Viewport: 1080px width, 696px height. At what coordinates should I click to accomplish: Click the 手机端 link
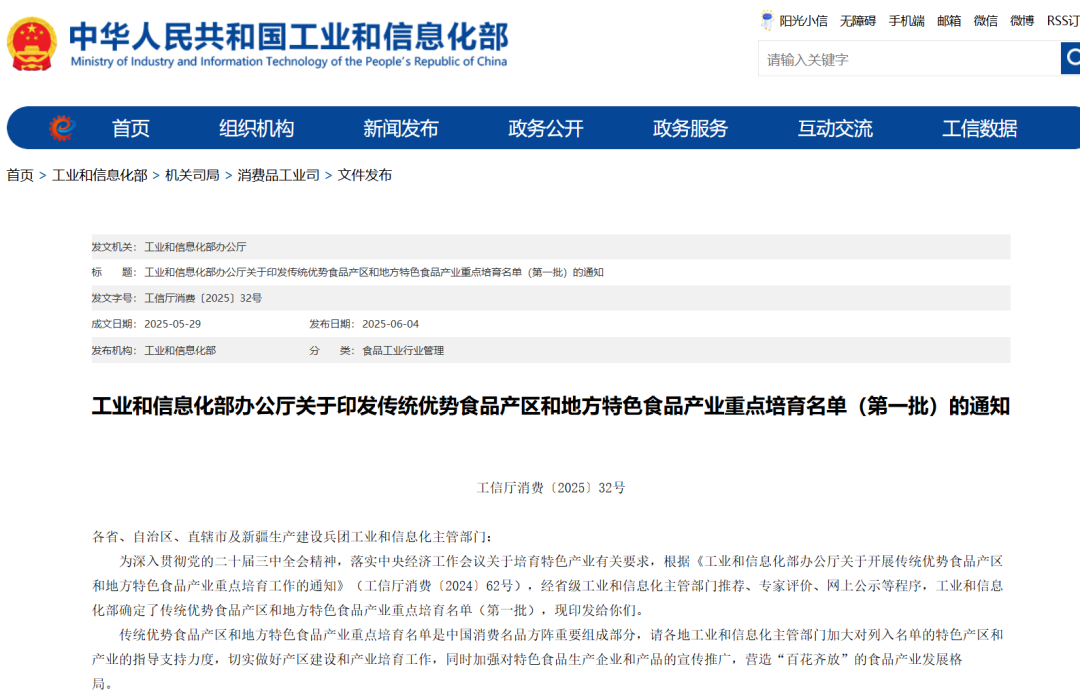click(x=906, y=21)
